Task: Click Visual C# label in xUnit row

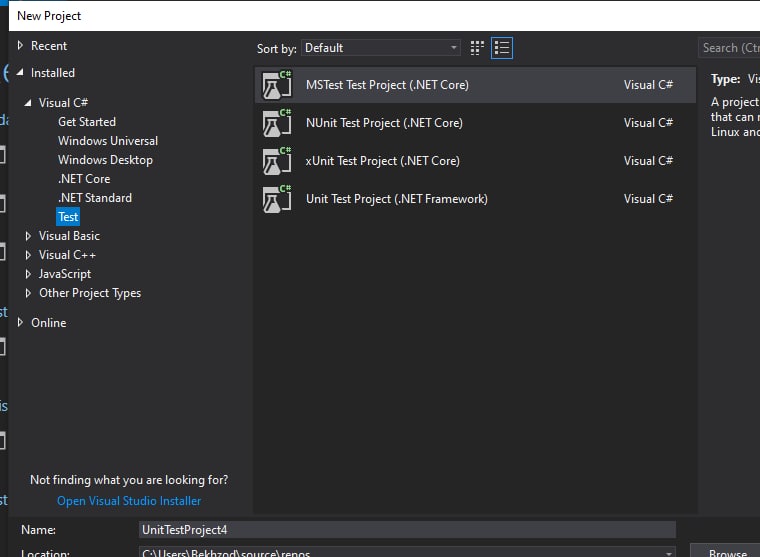Action: 648,161
